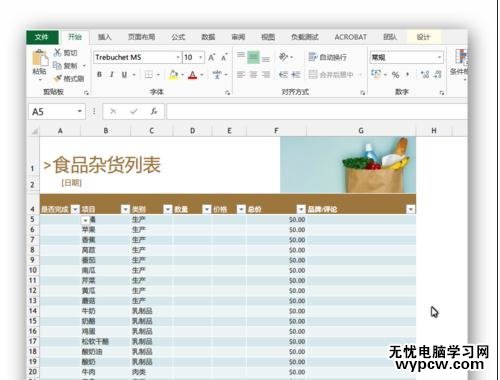Select row header 14
500x380 pixels.
(33, 311)
